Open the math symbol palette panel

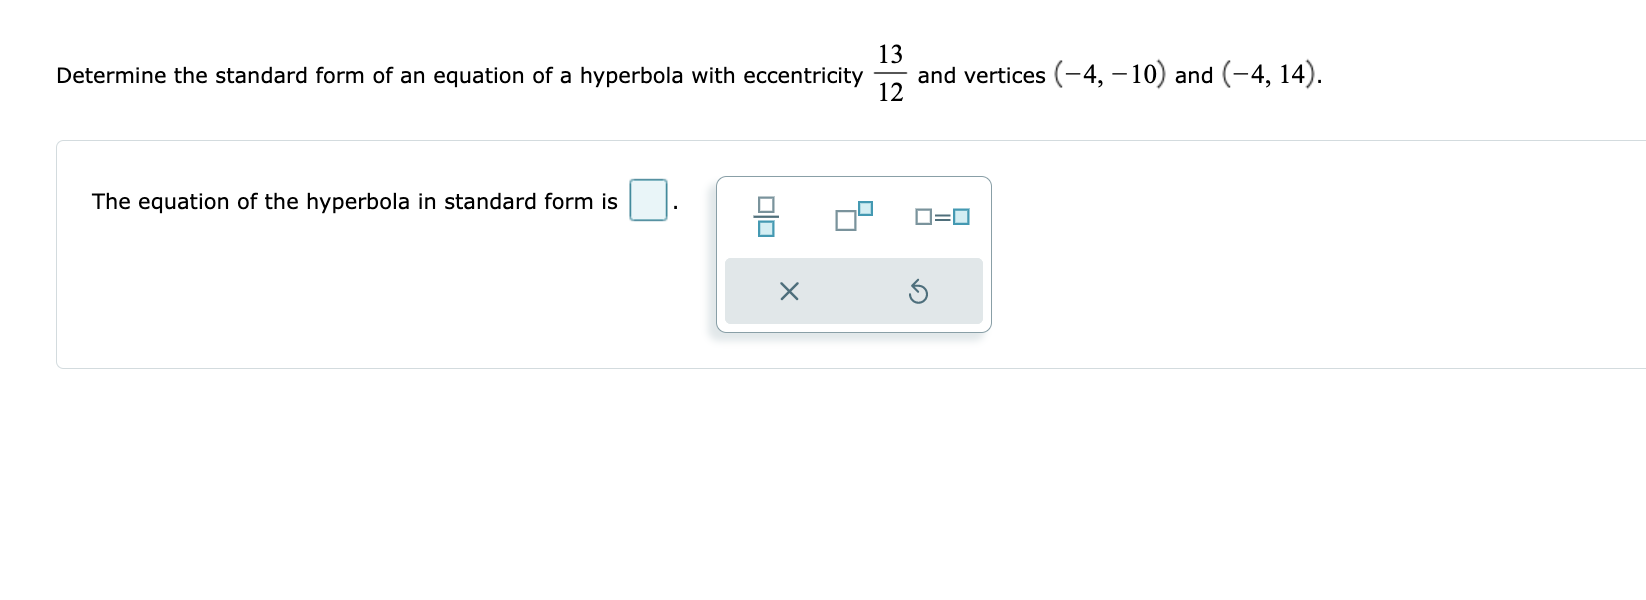[853, 253]
